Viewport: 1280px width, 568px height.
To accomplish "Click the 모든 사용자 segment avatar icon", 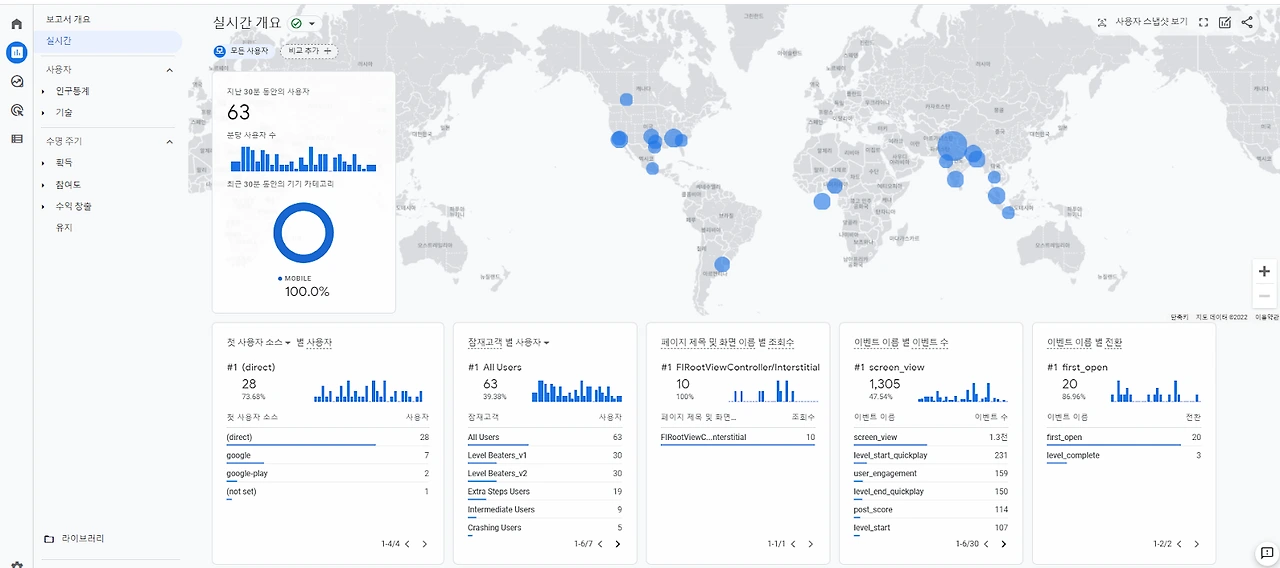I will pyautogui.click(x=220, y=50).
